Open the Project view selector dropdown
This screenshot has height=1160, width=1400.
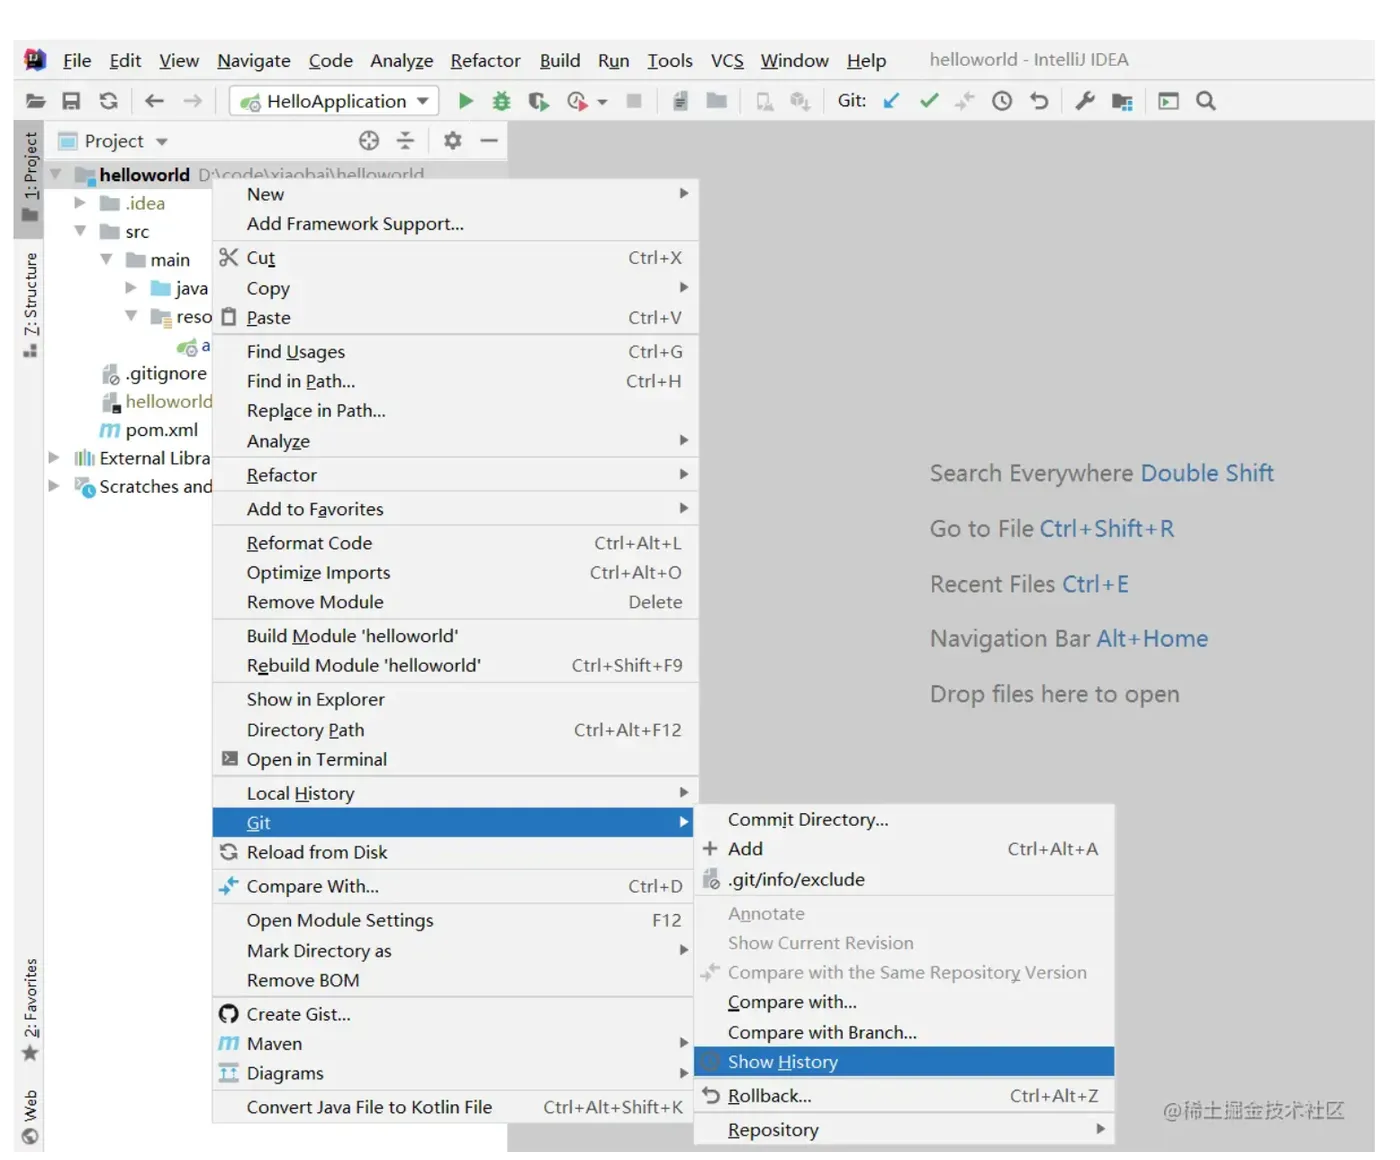tap(113, 141)
